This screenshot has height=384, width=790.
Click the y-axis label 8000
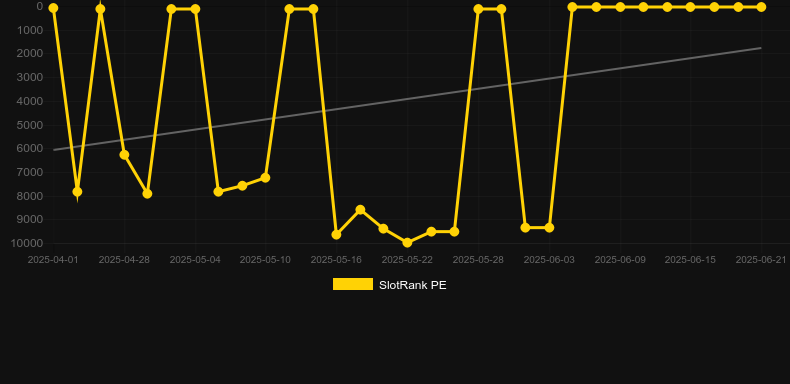30,196
